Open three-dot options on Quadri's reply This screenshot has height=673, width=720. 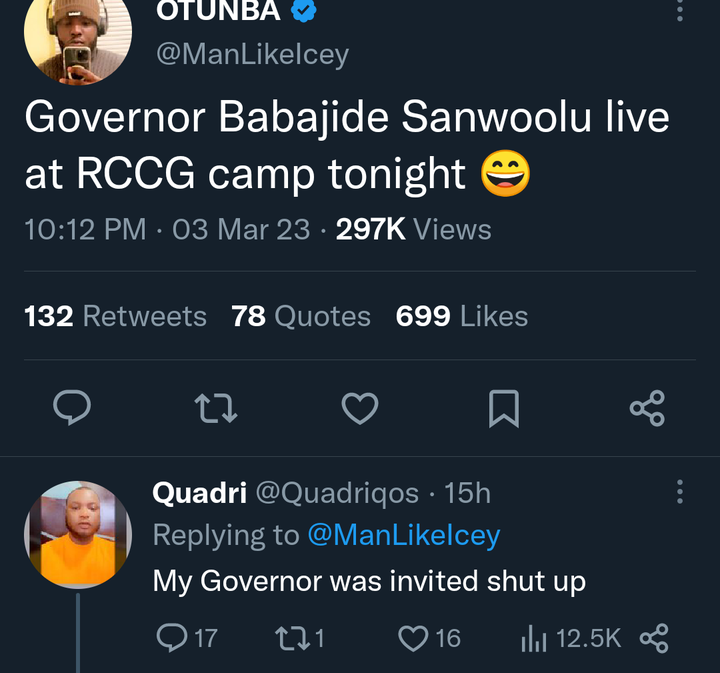tap(680, 492)
